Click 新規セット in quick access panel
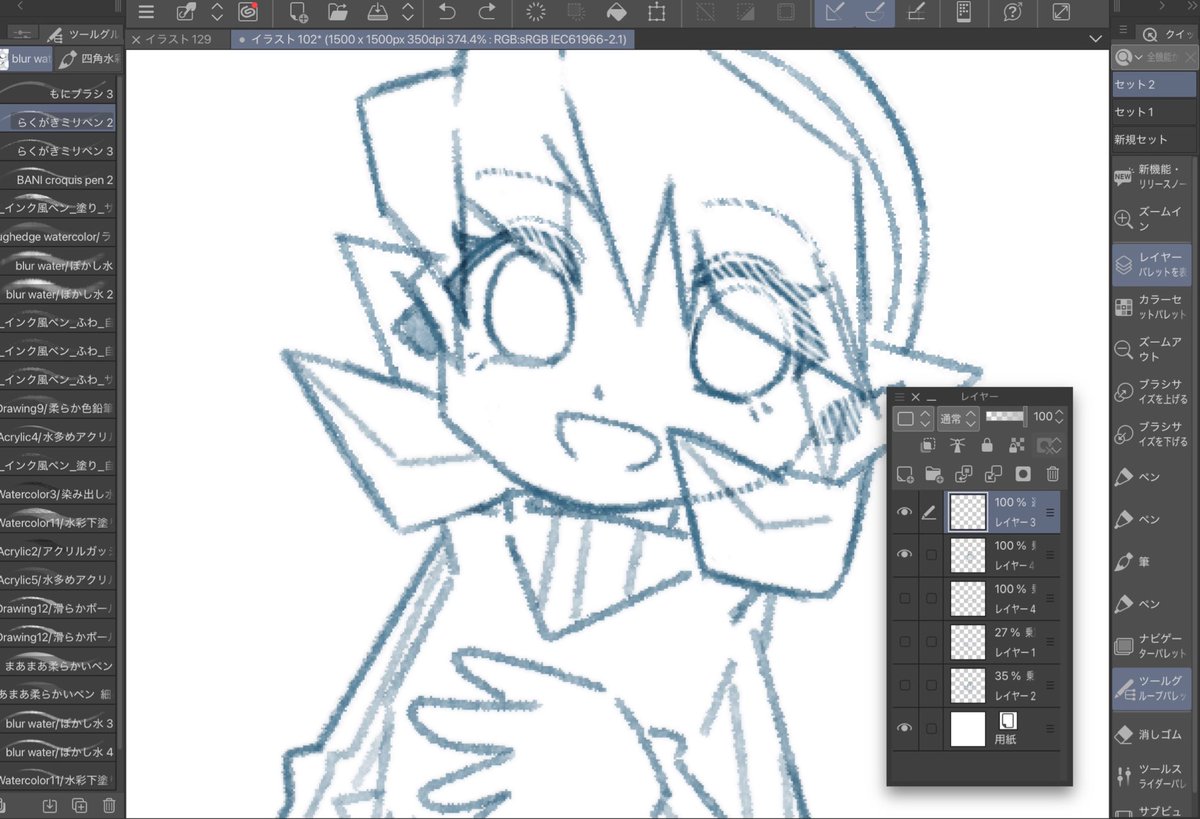1200x819 pixels. pos(1155,140)
